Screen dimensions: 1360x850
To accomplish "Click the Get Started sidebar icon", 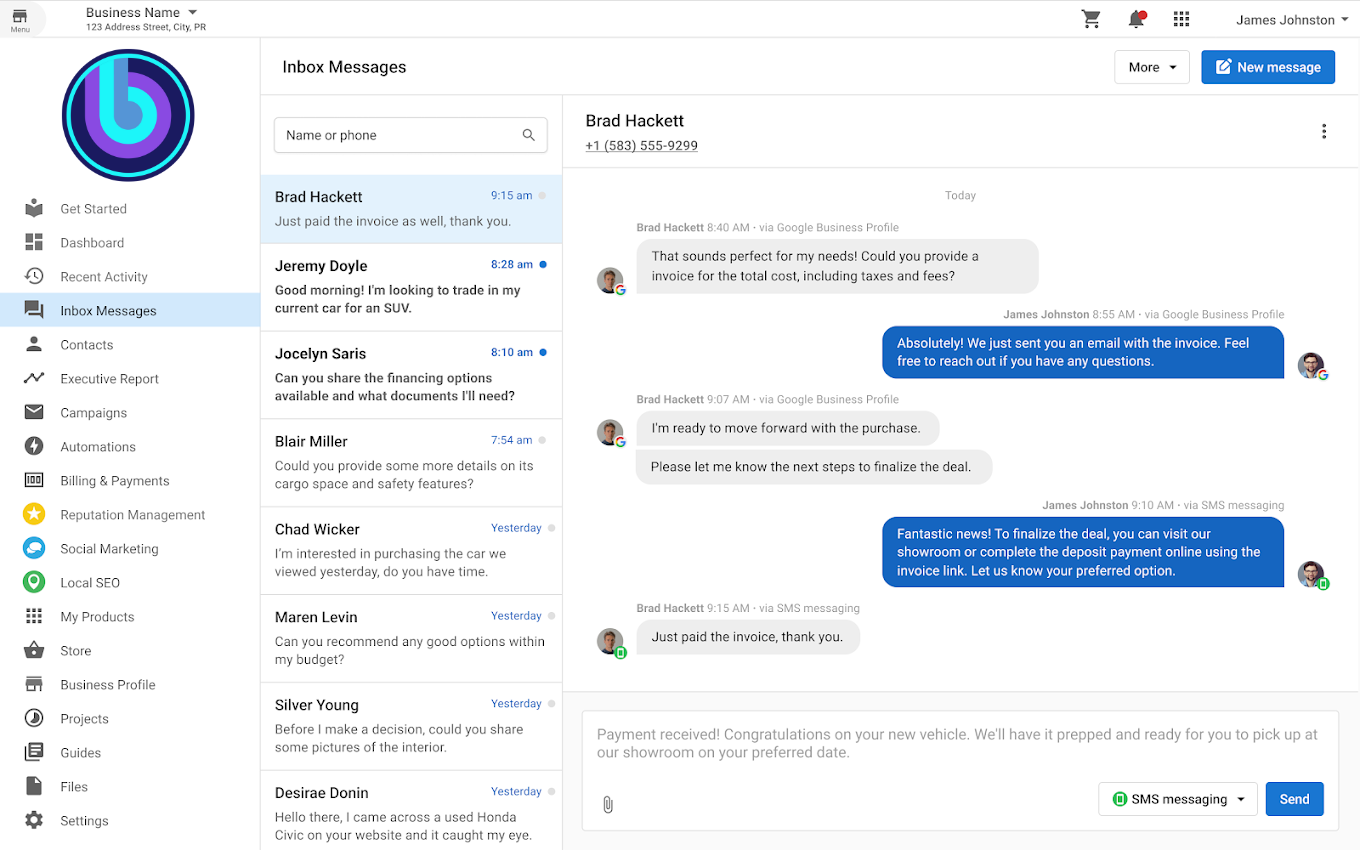I will tap(34, 209).
